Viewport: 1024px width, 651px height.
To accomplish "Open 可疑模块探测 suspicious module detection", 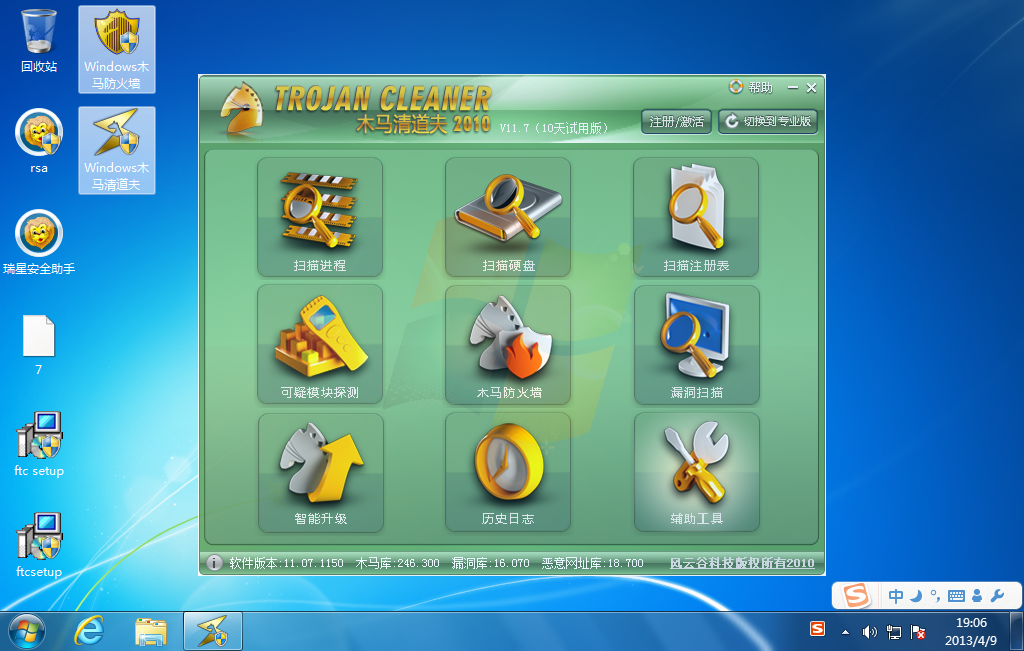I will point(319,344).
